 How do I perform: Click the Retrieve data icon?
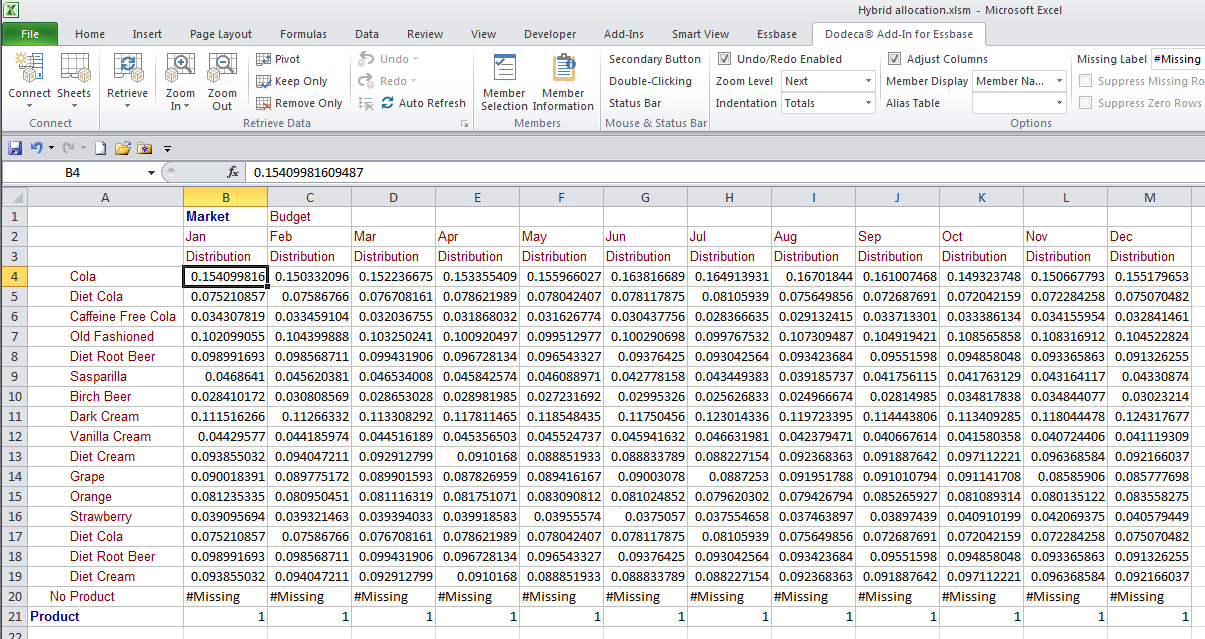(x=128, y=69)
